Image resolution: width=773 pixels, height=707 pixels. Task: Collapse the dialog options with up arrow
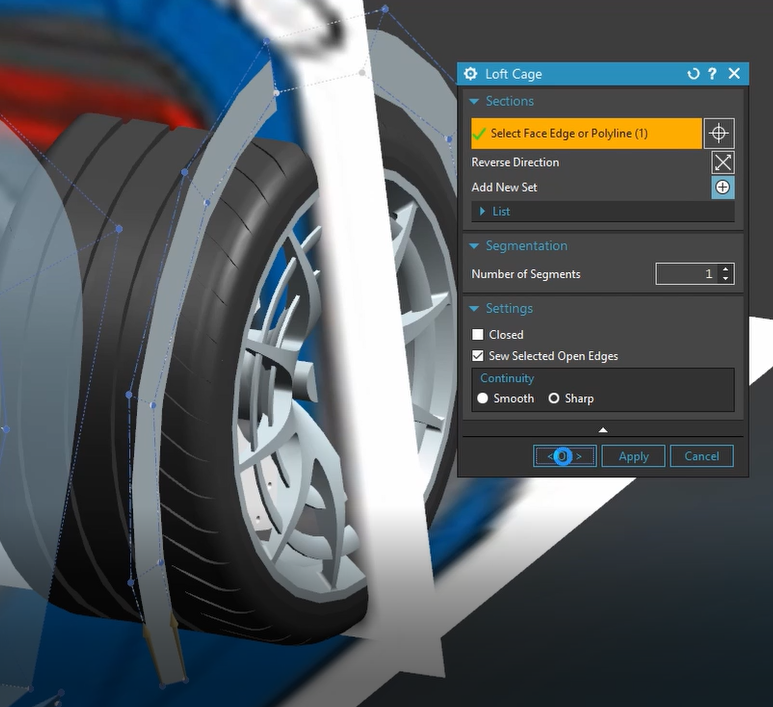602,430
